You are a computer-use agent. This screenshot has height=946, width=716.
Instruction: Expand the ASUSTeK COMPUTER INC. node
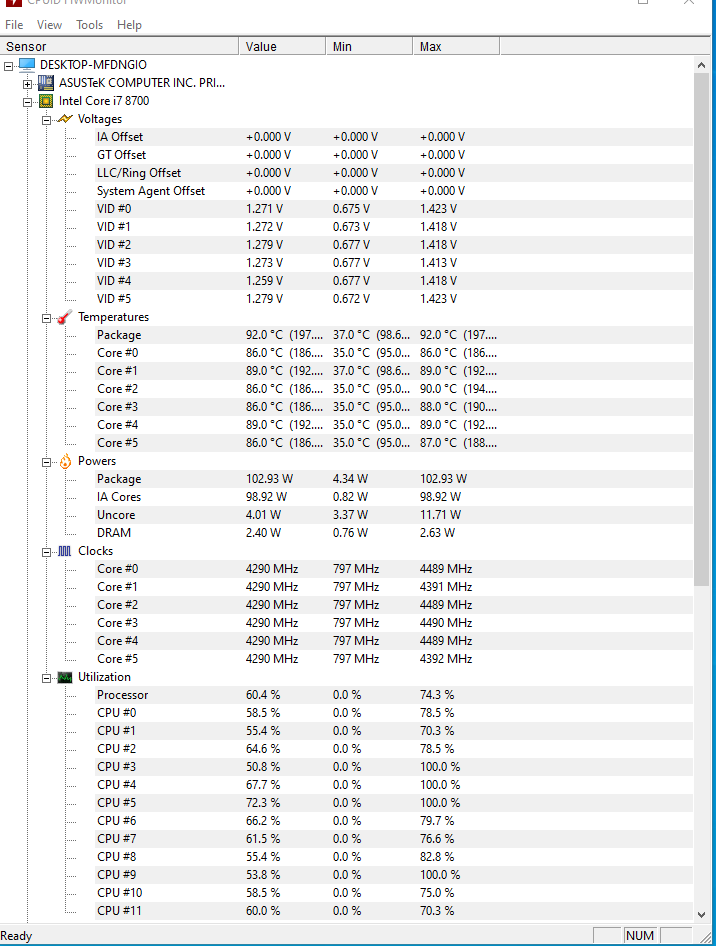pyautogui.click(x=27, y=84)
